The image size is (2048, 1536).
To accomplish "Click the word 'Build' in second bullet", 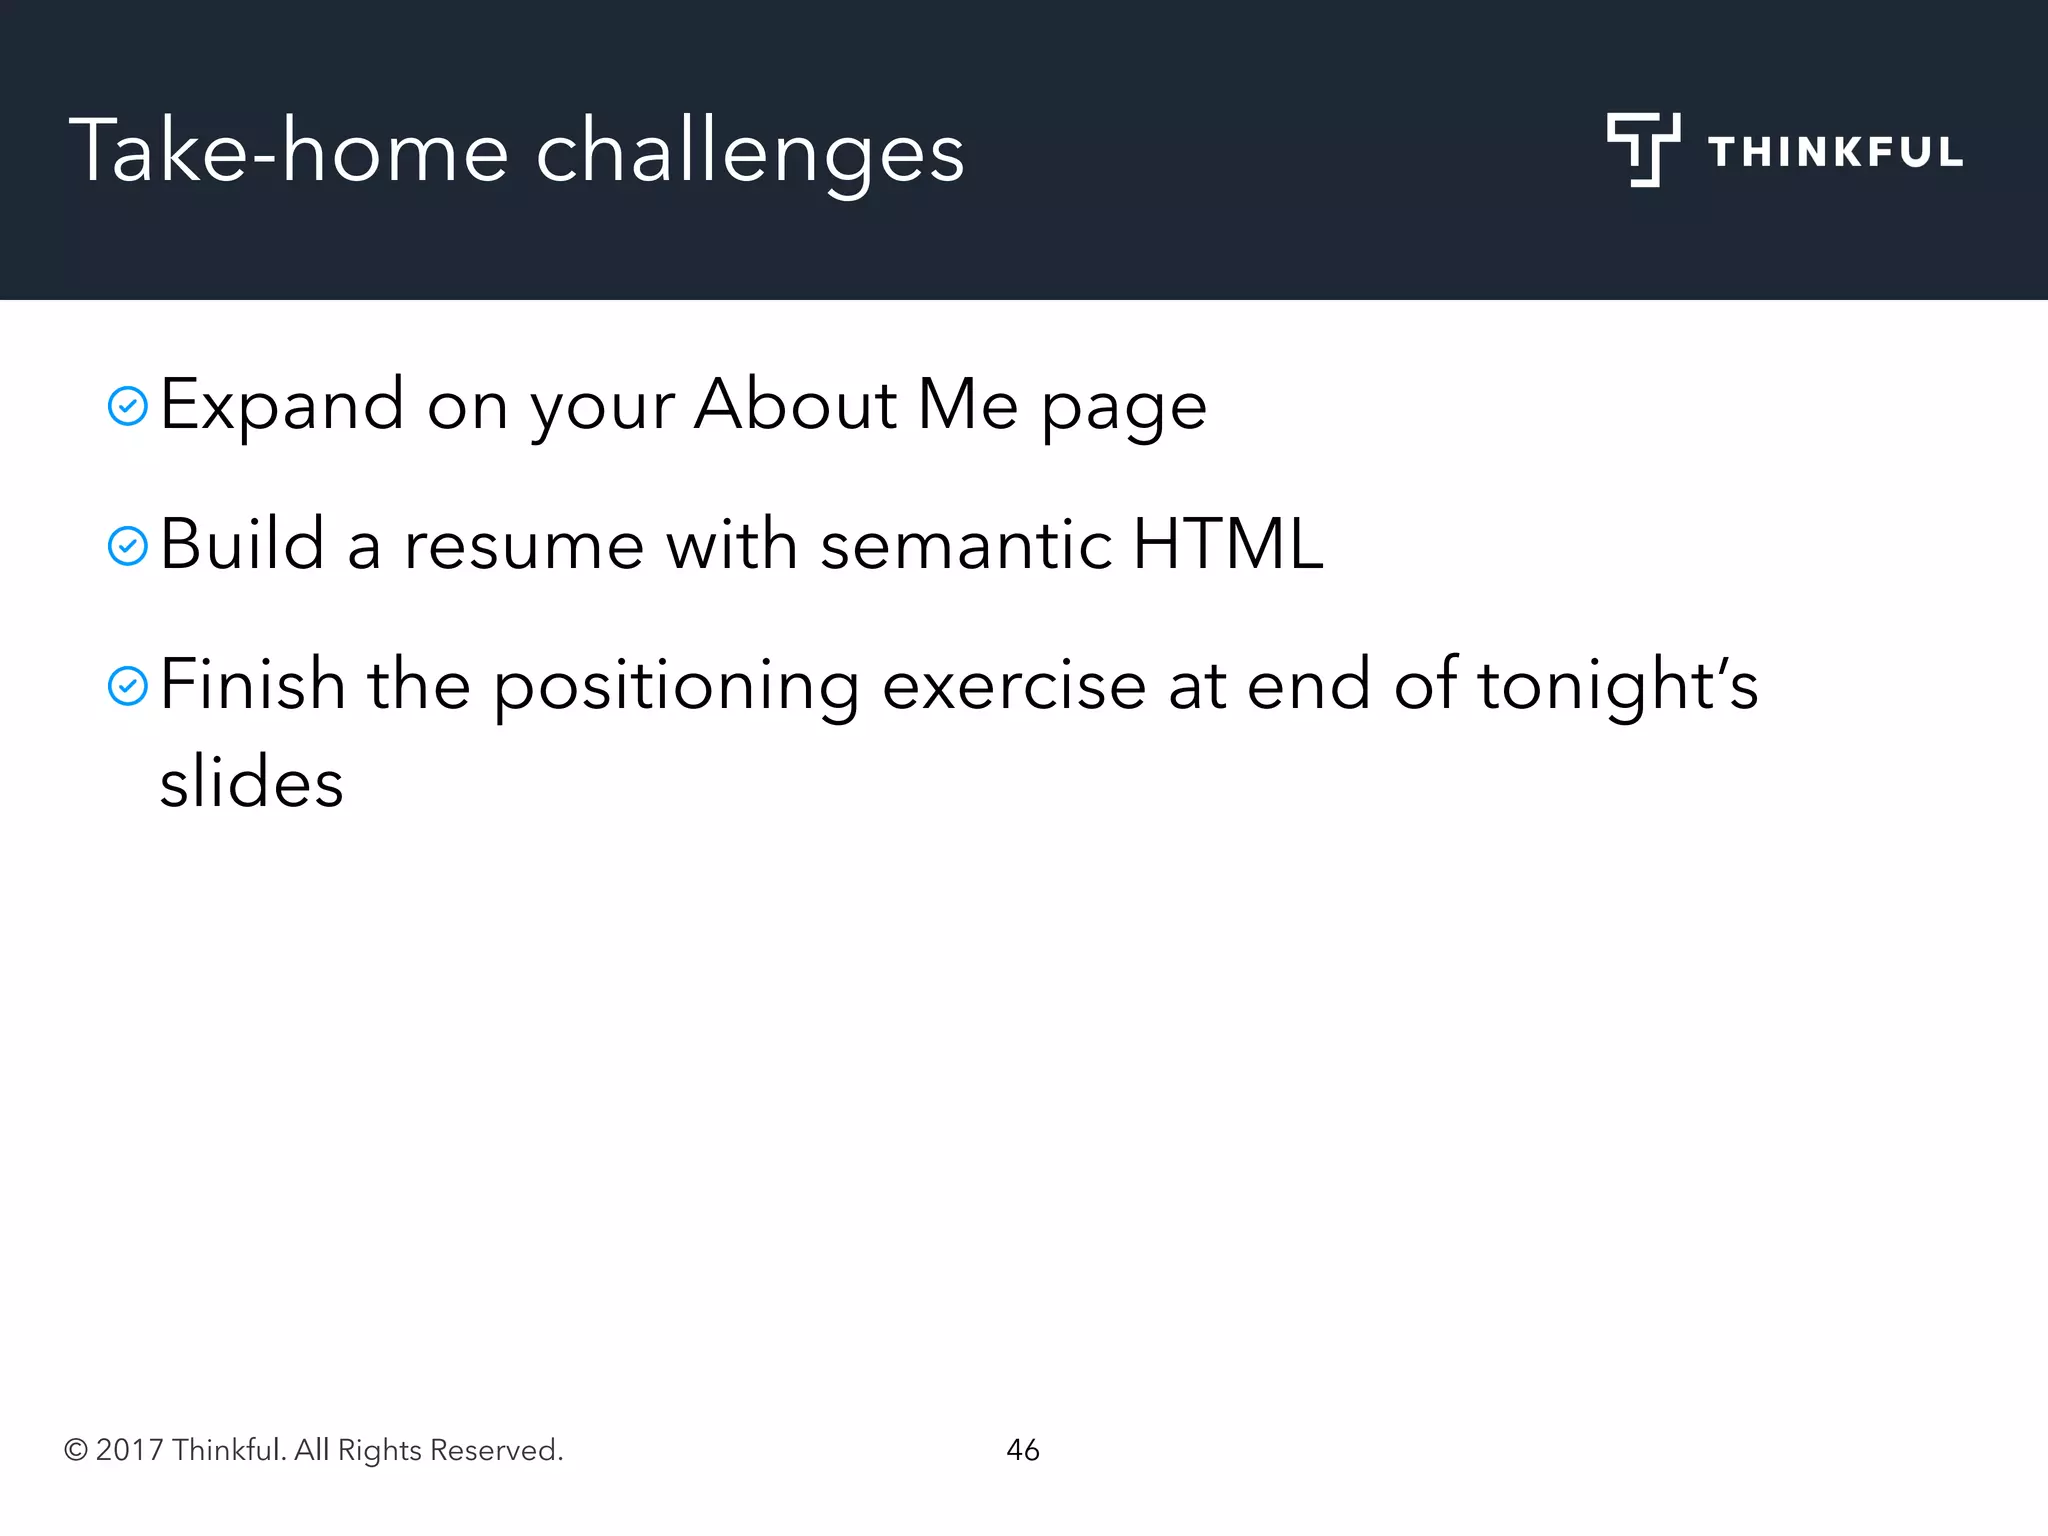I will (x=243, y=544).
